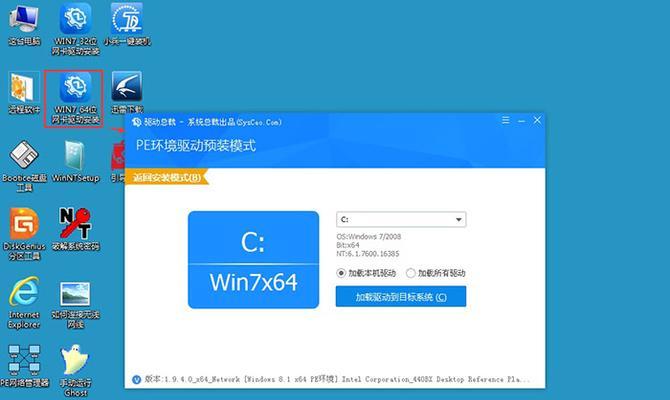Click 返回安装模式(B) tab
Viewport: 670px width, 400px height.
(167, 177)
